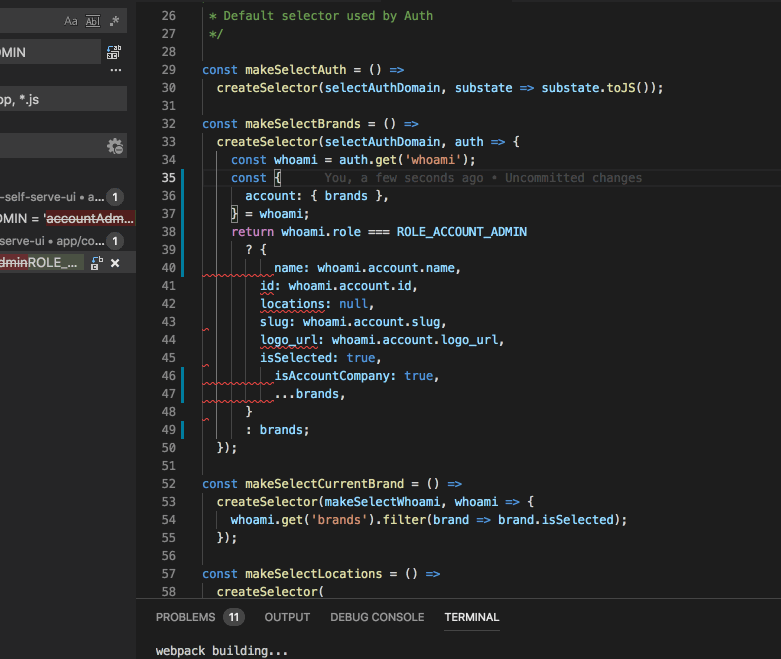Toggle Match Whole Word option

tap(93, 21)
